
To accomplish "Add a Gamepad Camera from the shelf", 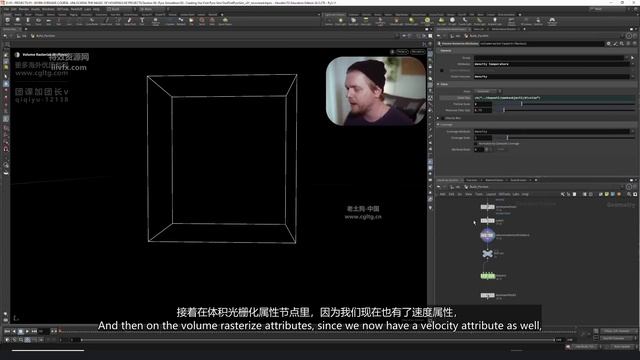I will 552,21.
